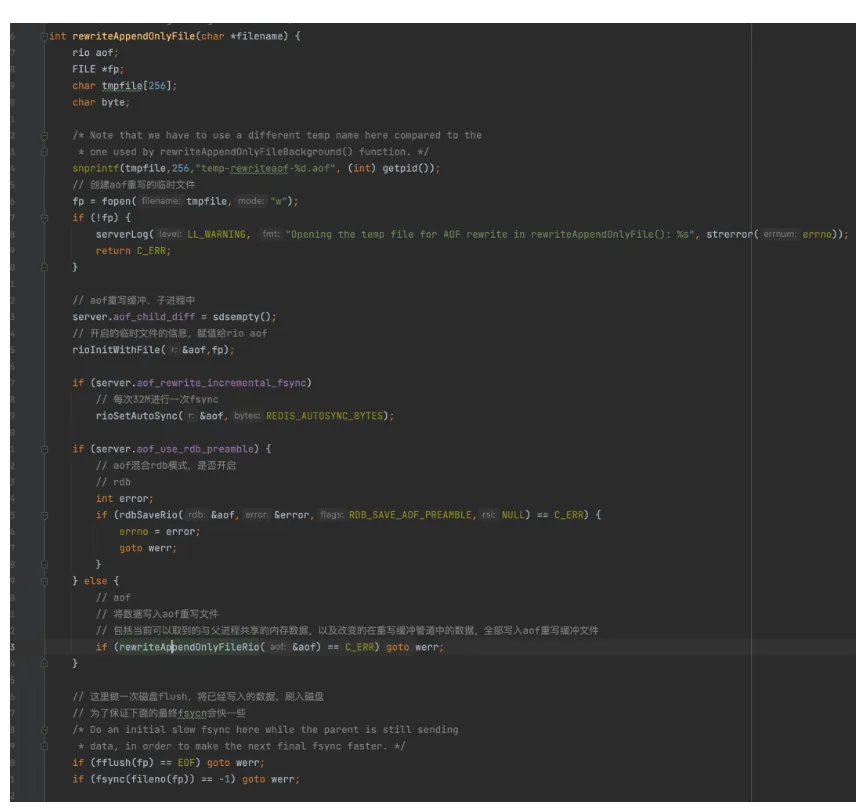Click 'return C_ERR;' statement
867x811 pixels.
click(133, 251)
